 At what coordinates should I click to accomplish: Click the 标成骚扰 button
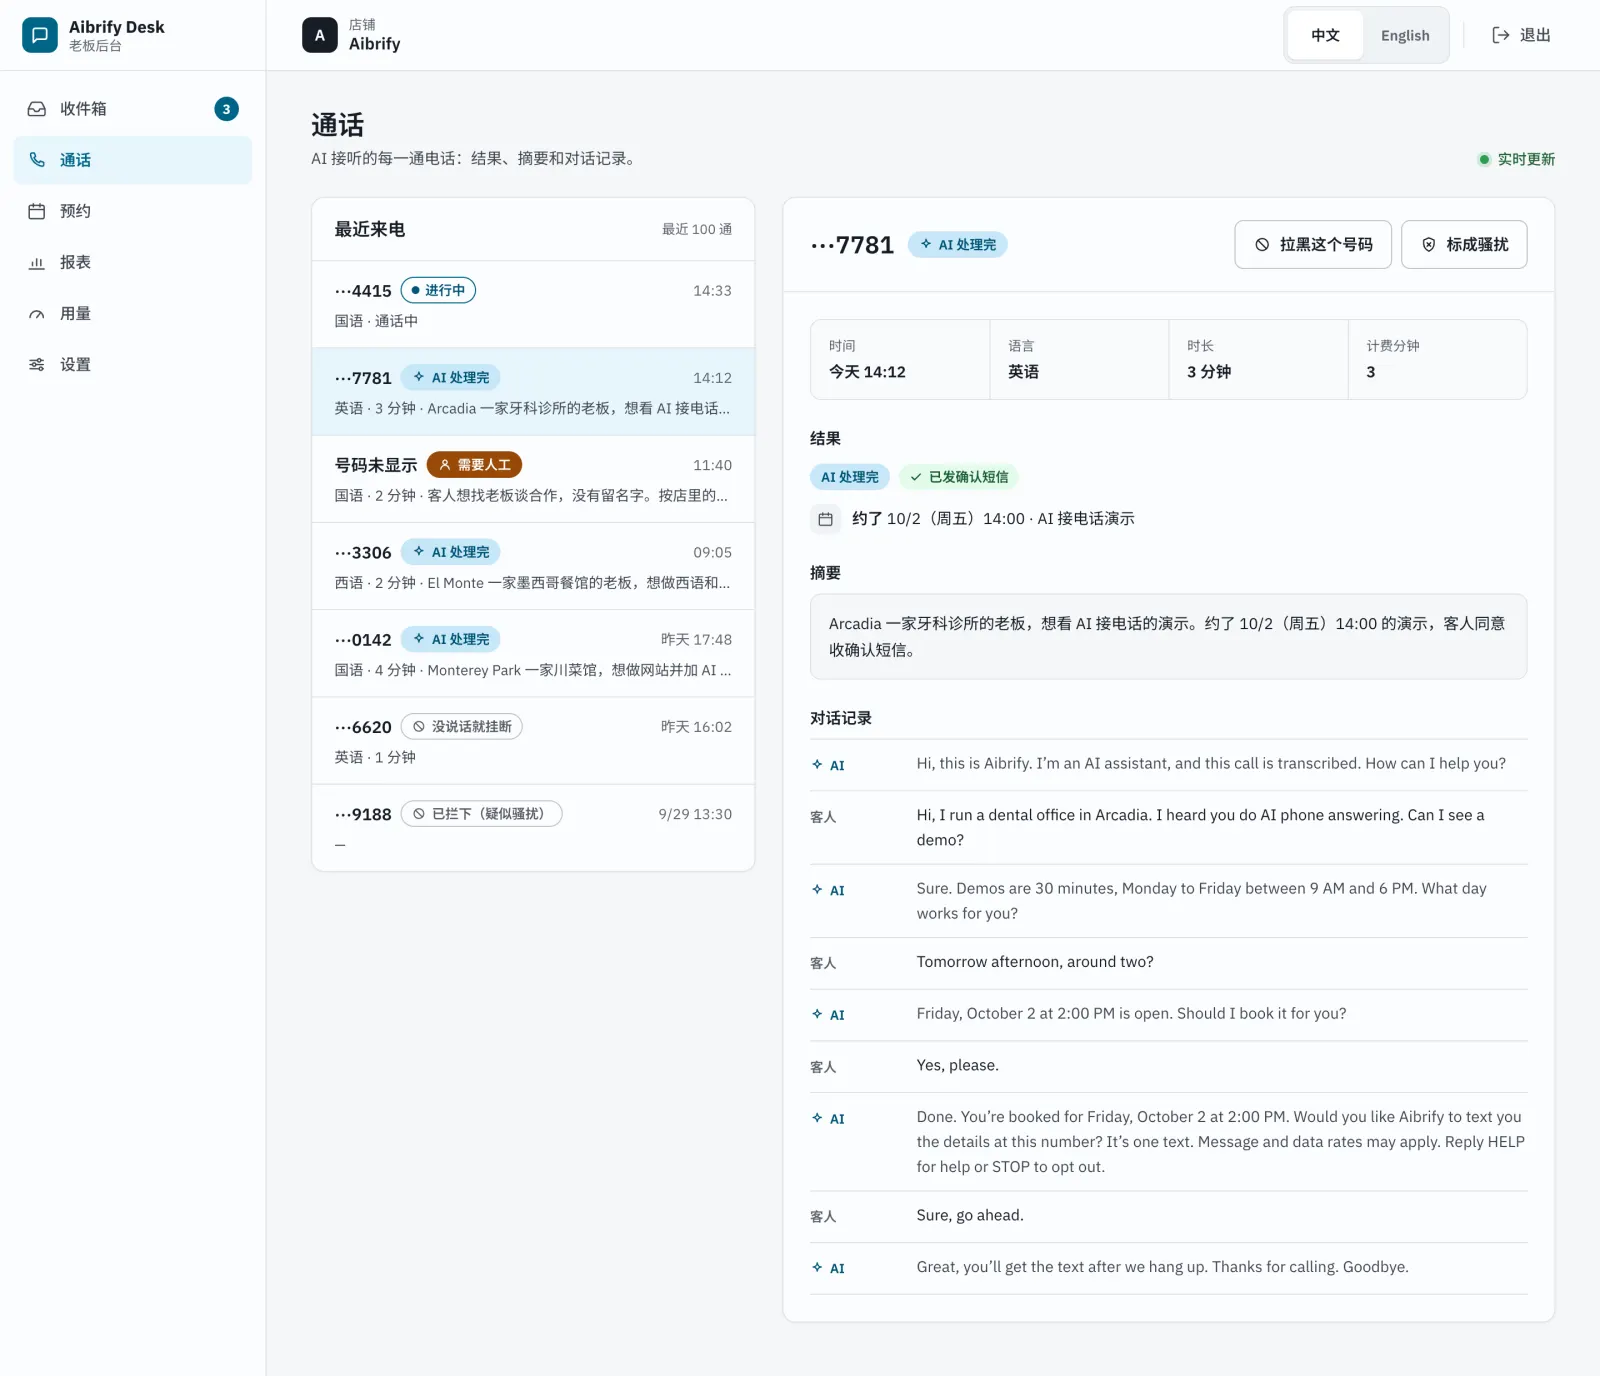click(1464, 244)
